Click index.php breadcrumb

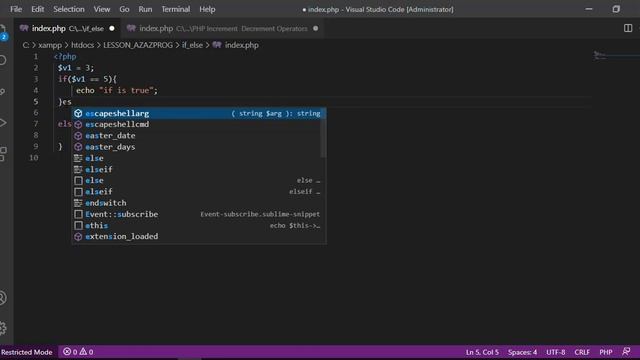(x=236, y=45)
